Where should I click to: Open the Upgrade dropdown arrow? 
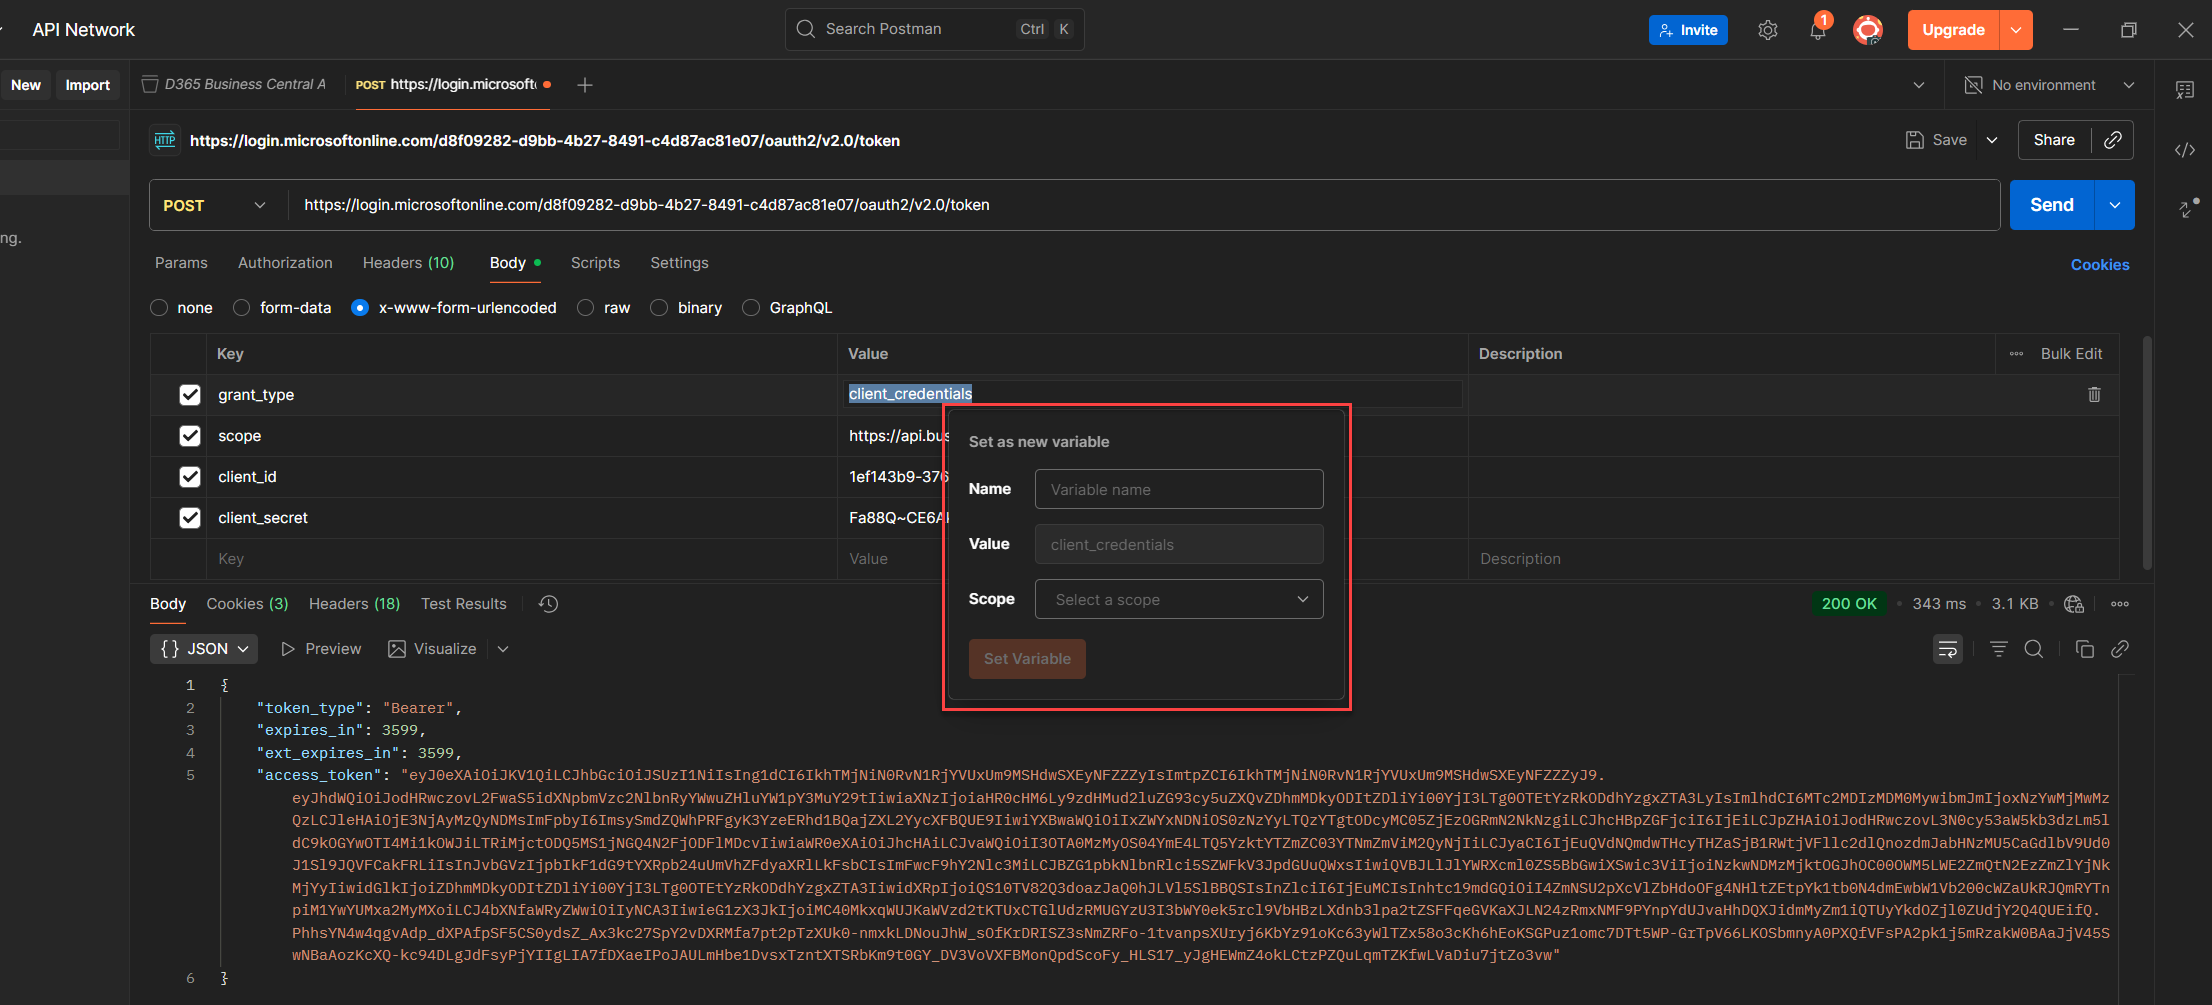(x=2016, y=30)
